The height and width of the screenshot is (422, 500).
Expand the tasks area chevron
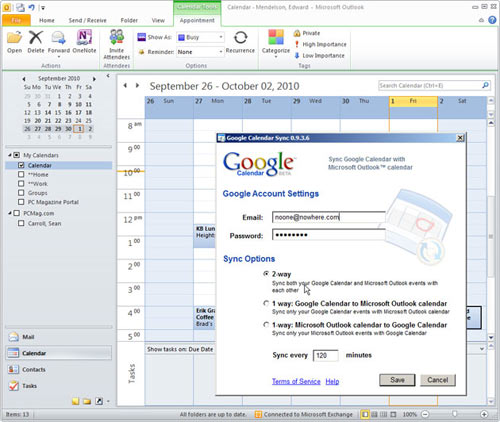point(482,349)
